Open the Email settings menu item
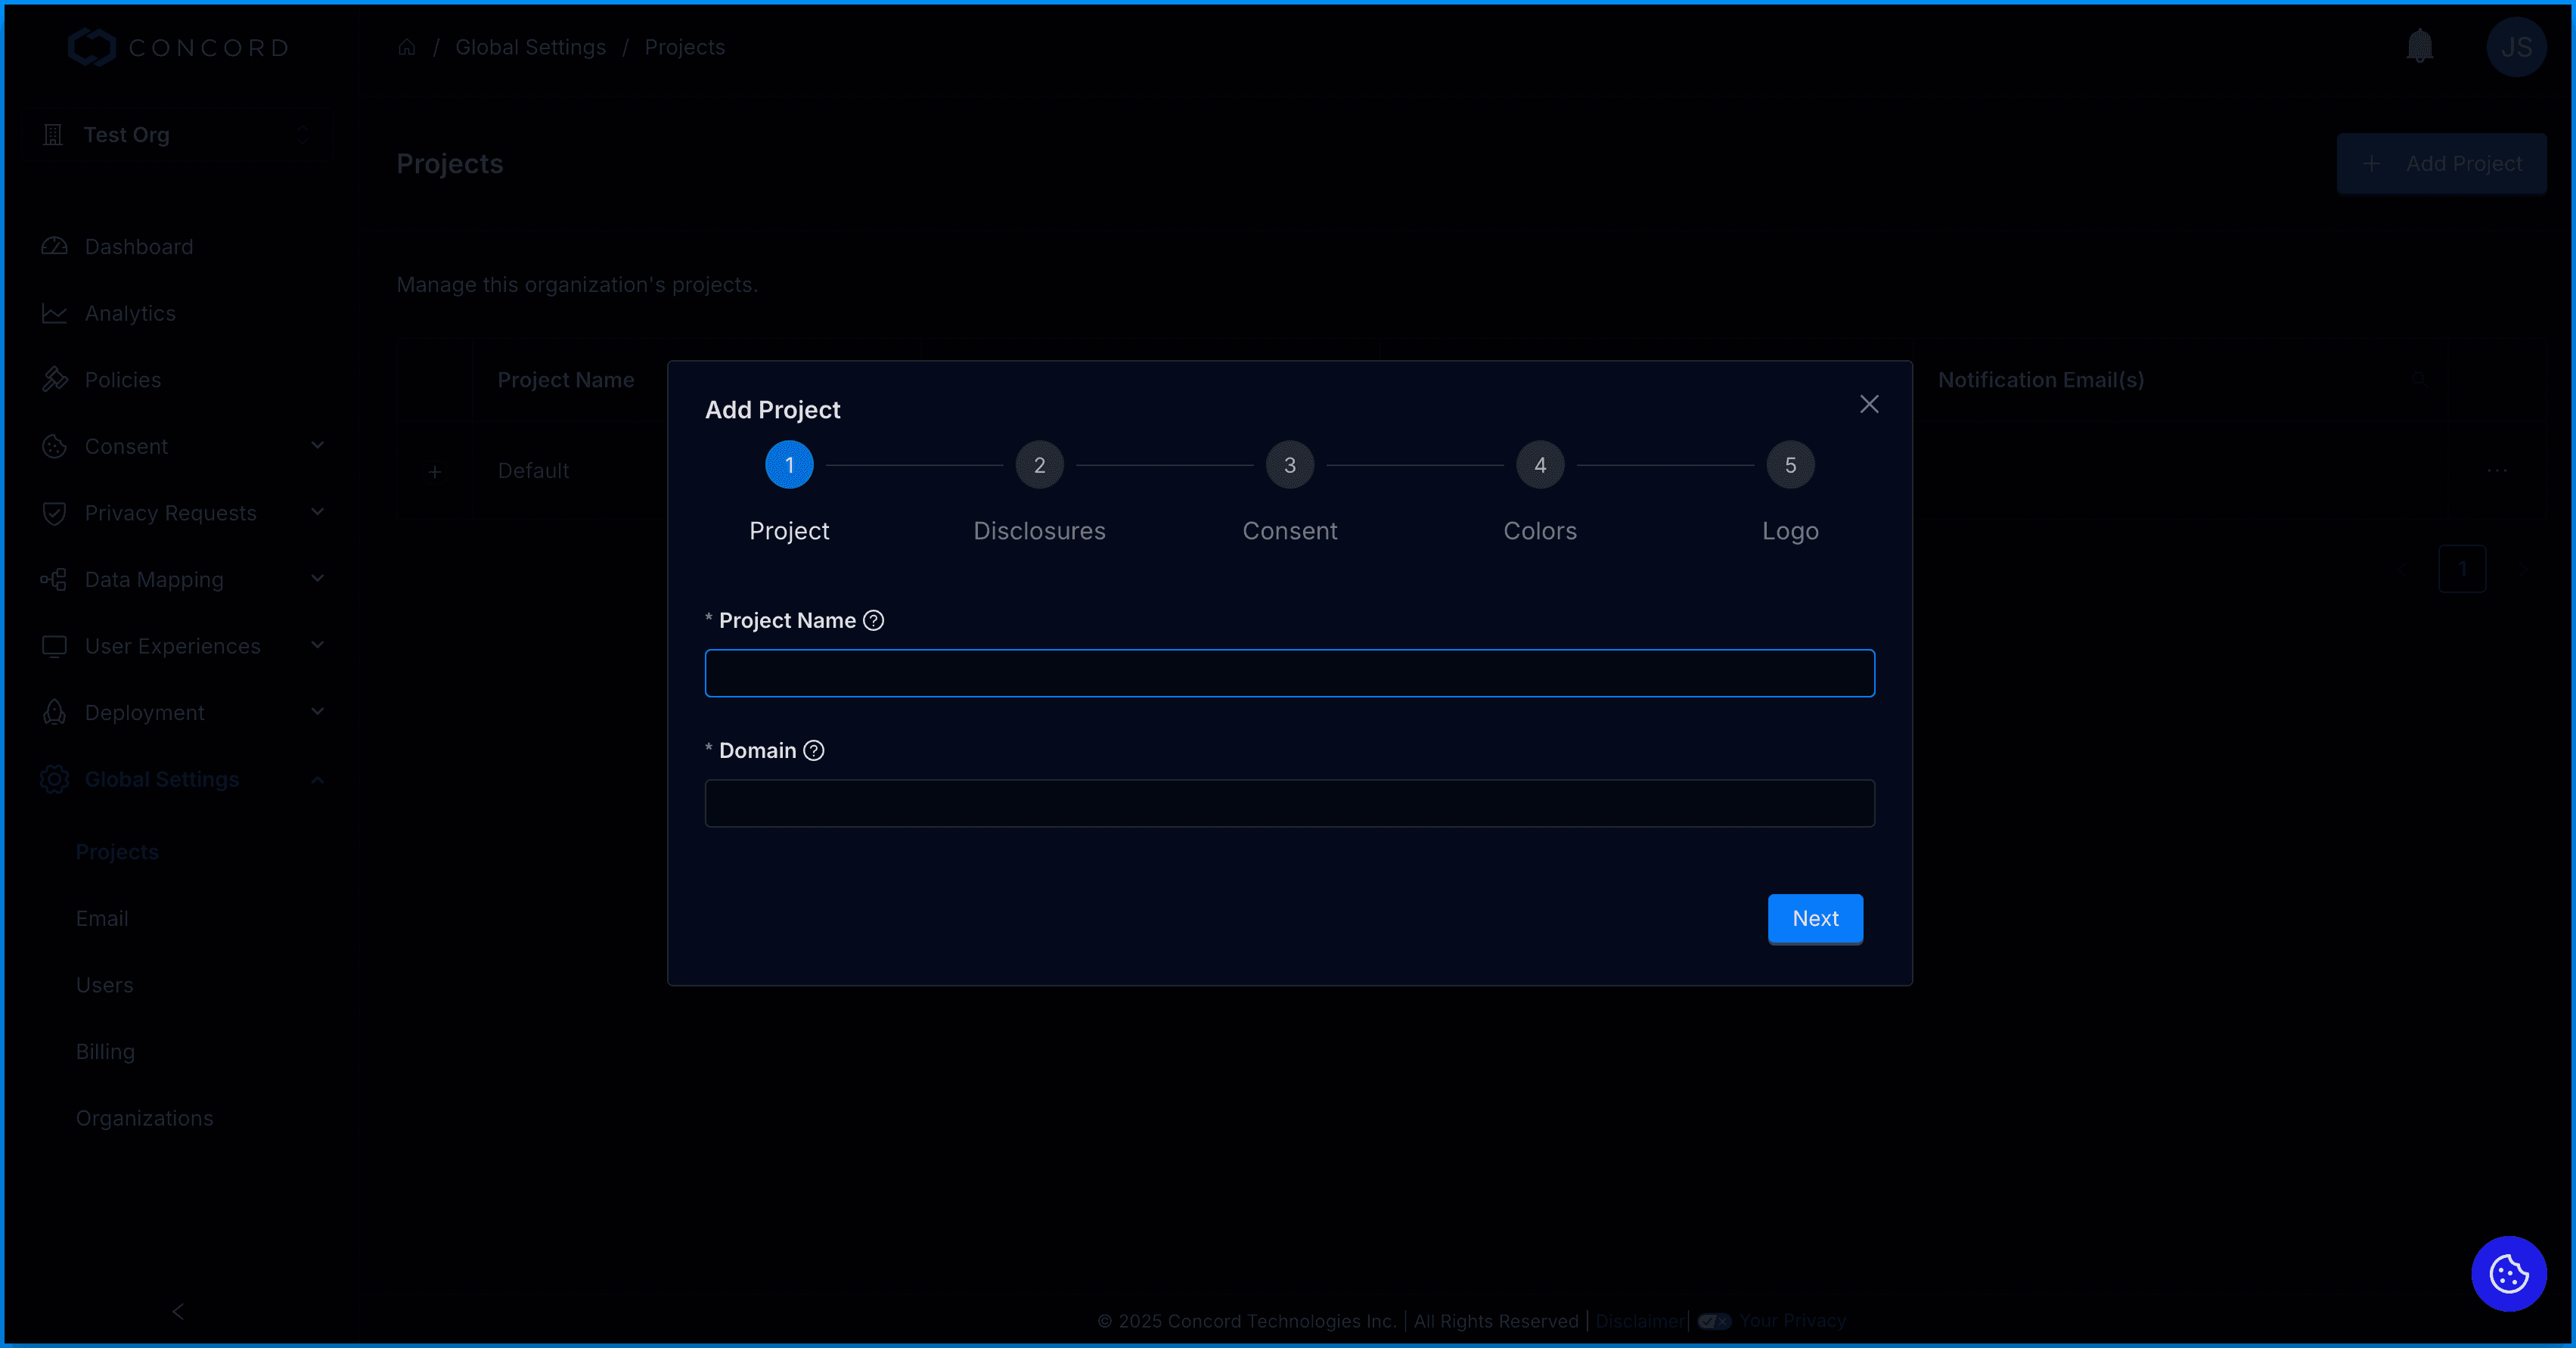The width and height of the screenshot is (2576, 1348). [102, 918]
